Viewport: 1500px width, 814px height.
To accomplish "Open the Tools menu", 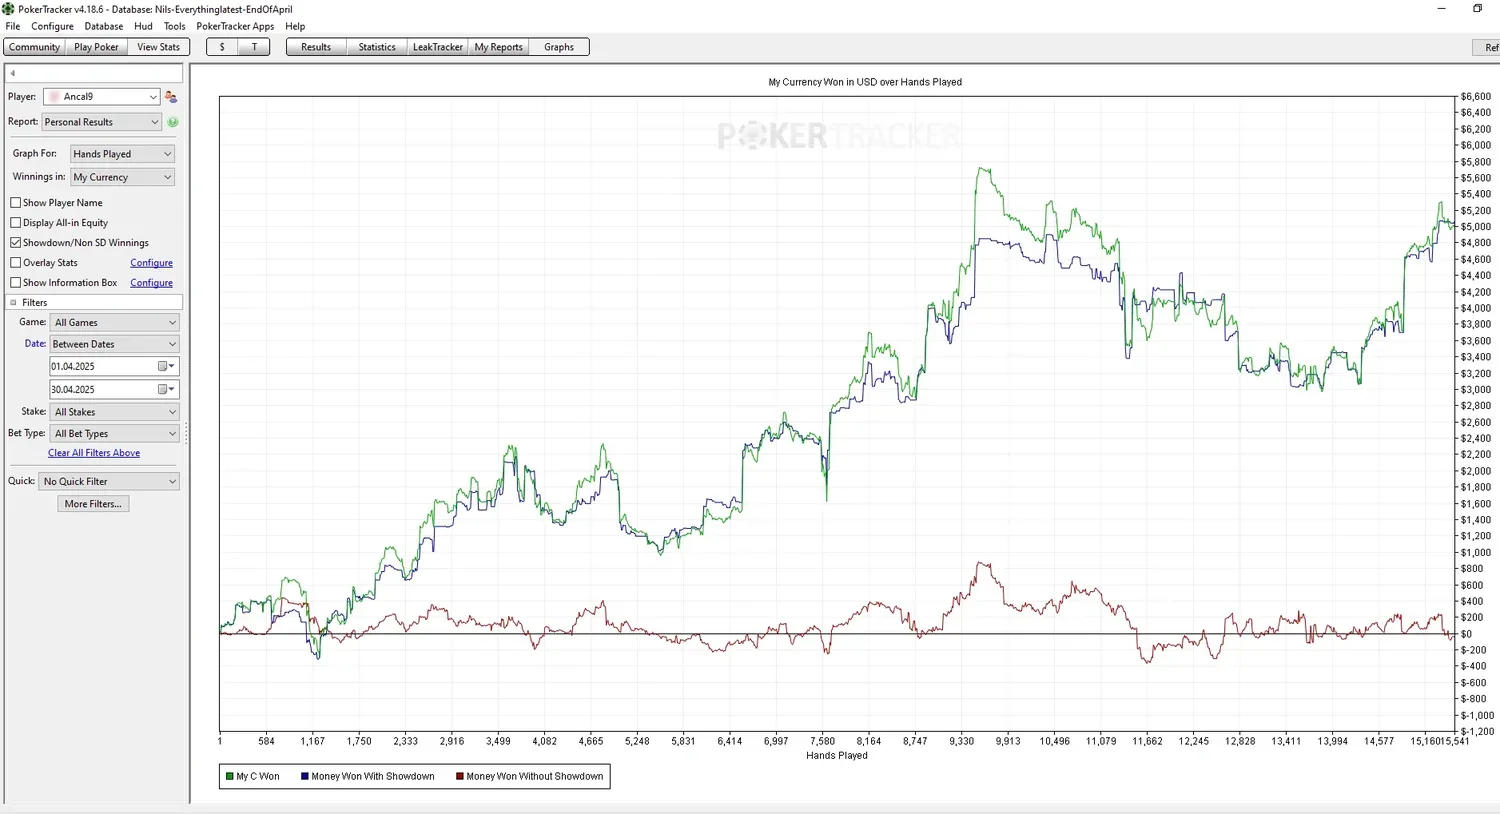I will 174,26.
